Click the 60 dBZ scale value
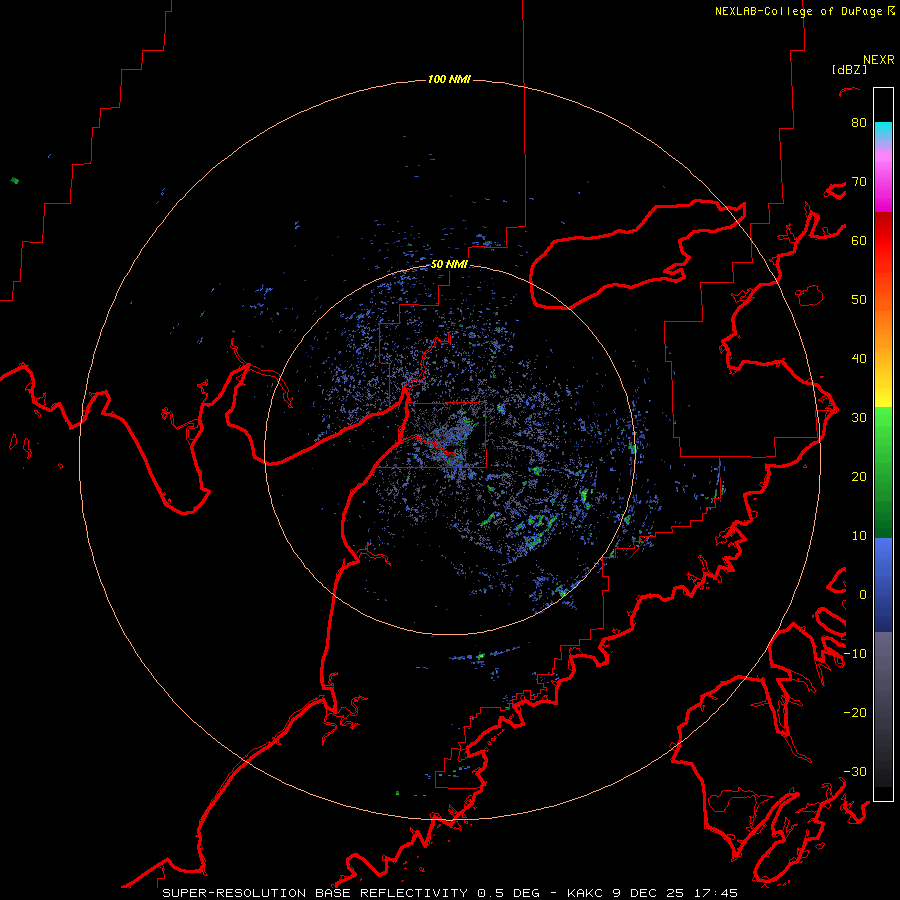The height and width of the screenshot is (900, 900). pyautogui.click(x=859, y=240)
